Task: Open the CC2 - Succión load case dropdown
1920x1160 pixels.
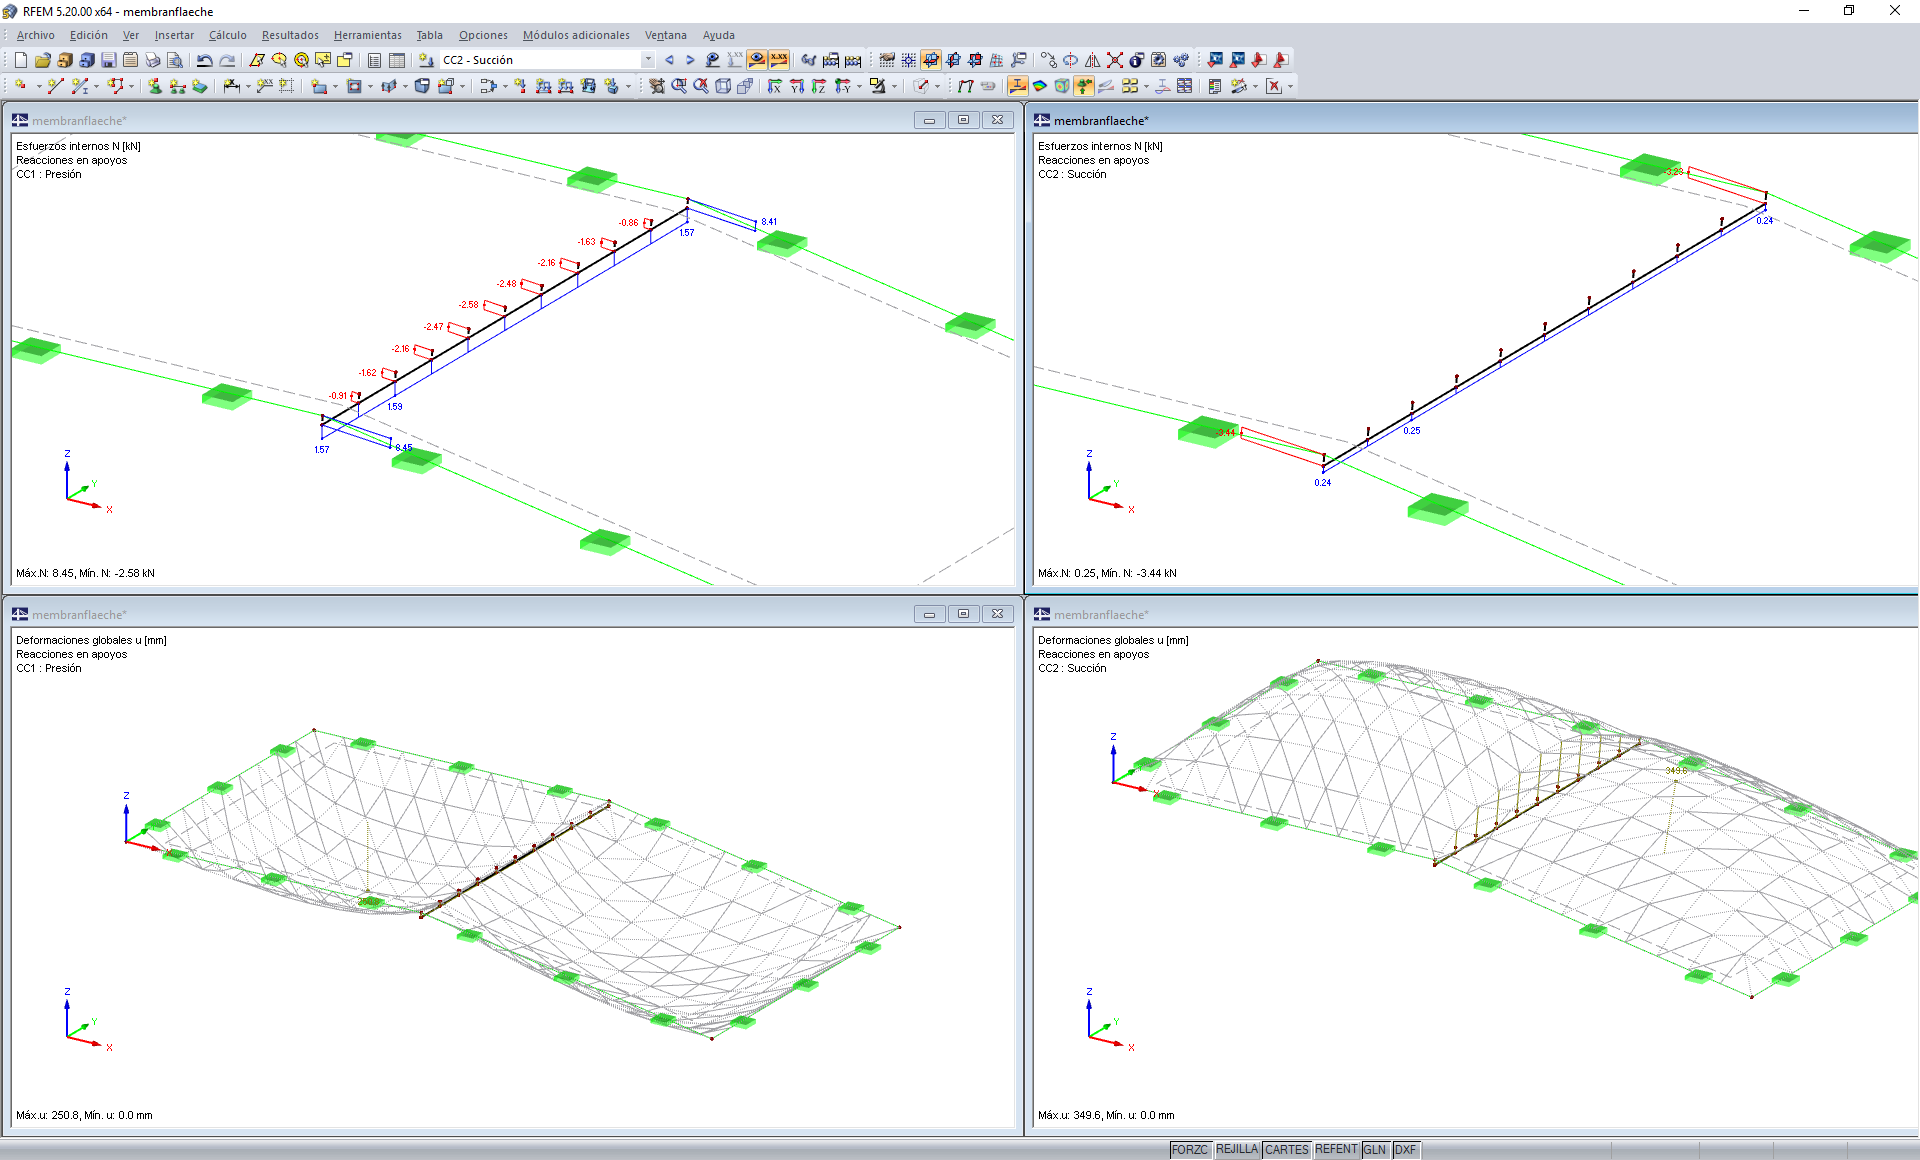Action: [x=648, y=60]
